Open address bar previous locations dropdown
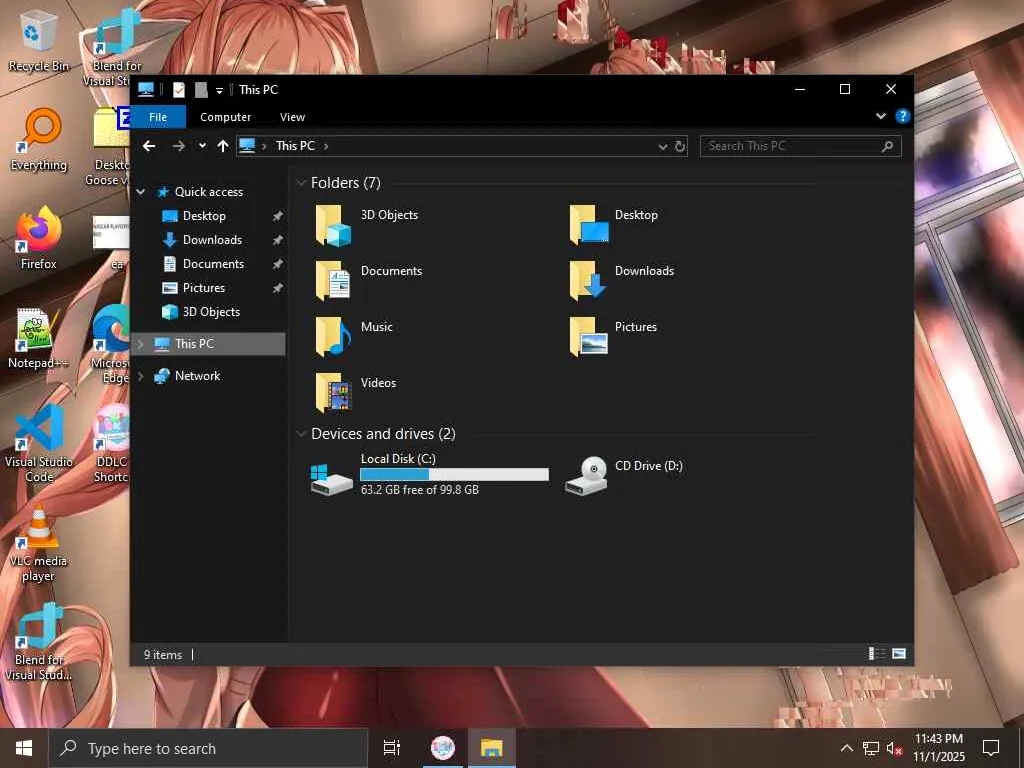Image resolution: width=1024 pixels, height=768 pixels. 663,146
